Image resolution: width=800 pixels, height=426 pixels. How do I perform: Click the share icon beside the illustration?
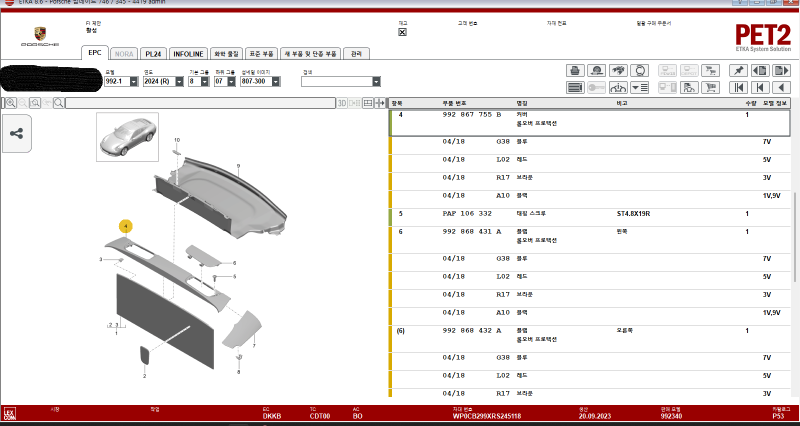tap(16, 134)
